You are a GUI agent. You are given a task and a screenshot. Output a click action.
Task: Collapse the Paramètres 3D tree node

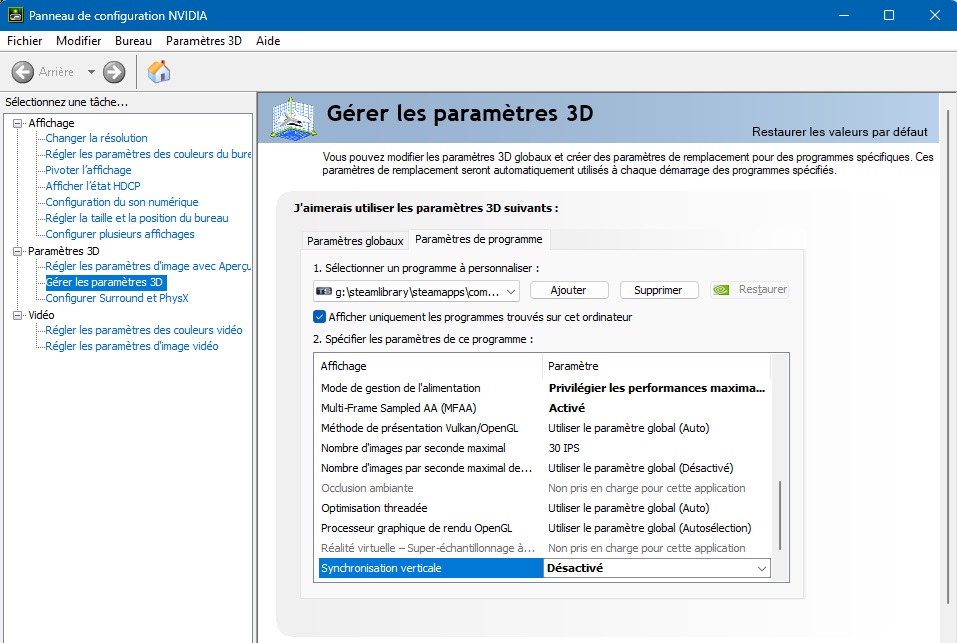coord(17,251)
